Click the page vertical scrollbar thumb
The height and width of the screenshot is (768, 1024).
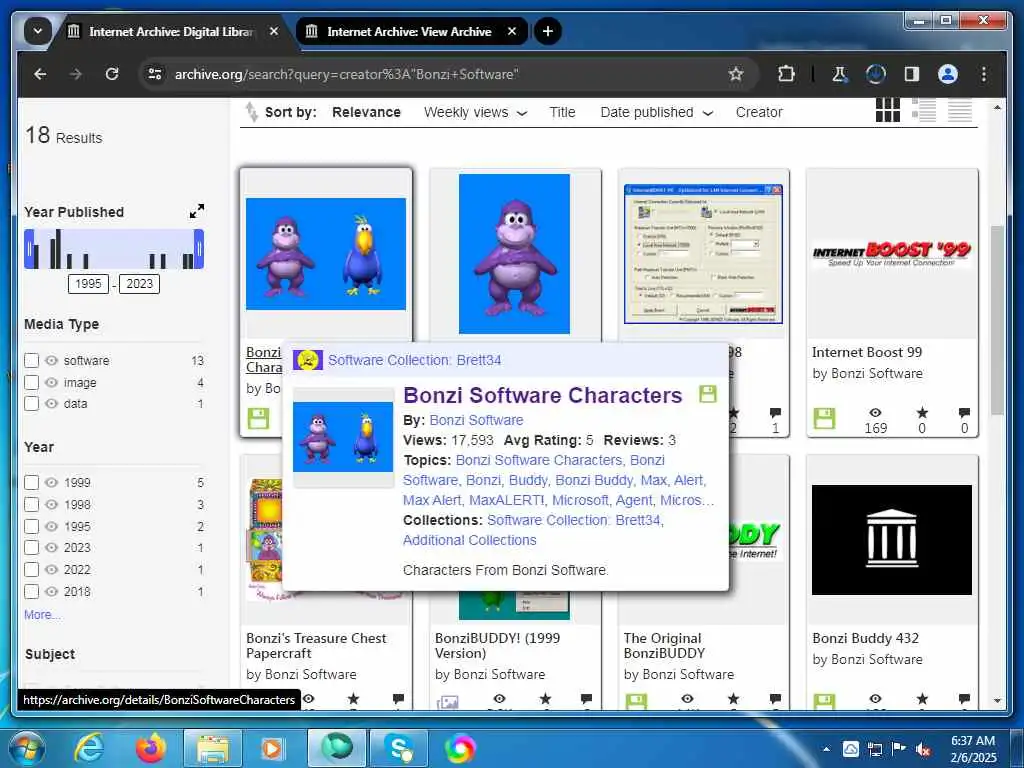[997, 320]
